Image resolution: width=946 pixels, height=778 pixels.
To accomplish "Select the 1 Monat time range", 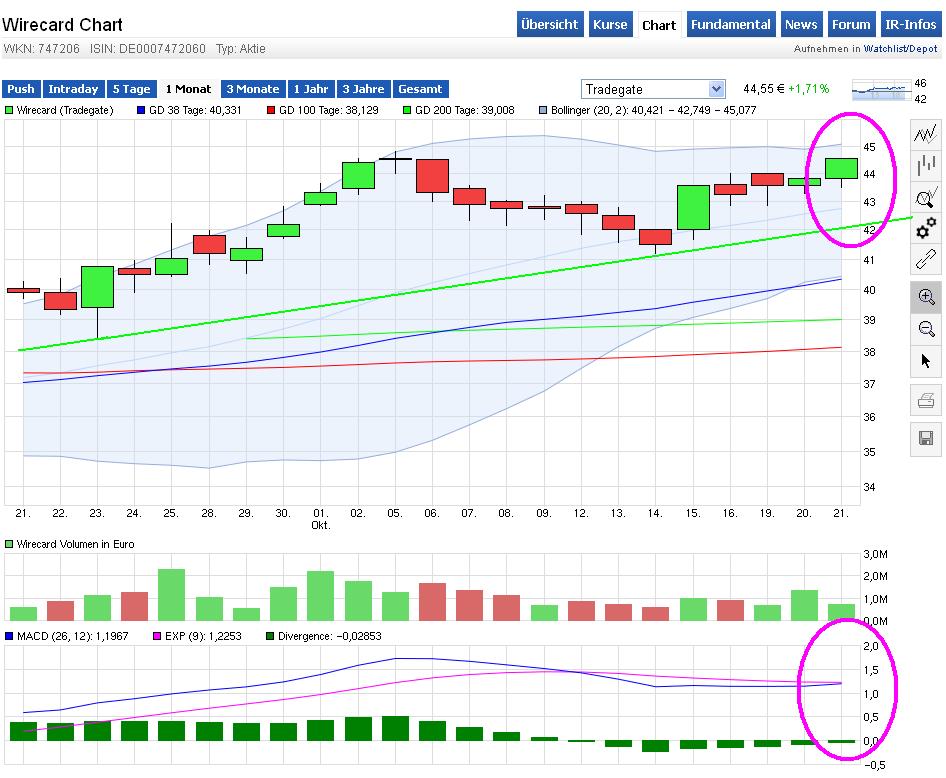I will pyautogui.click(x=188, y=89).
